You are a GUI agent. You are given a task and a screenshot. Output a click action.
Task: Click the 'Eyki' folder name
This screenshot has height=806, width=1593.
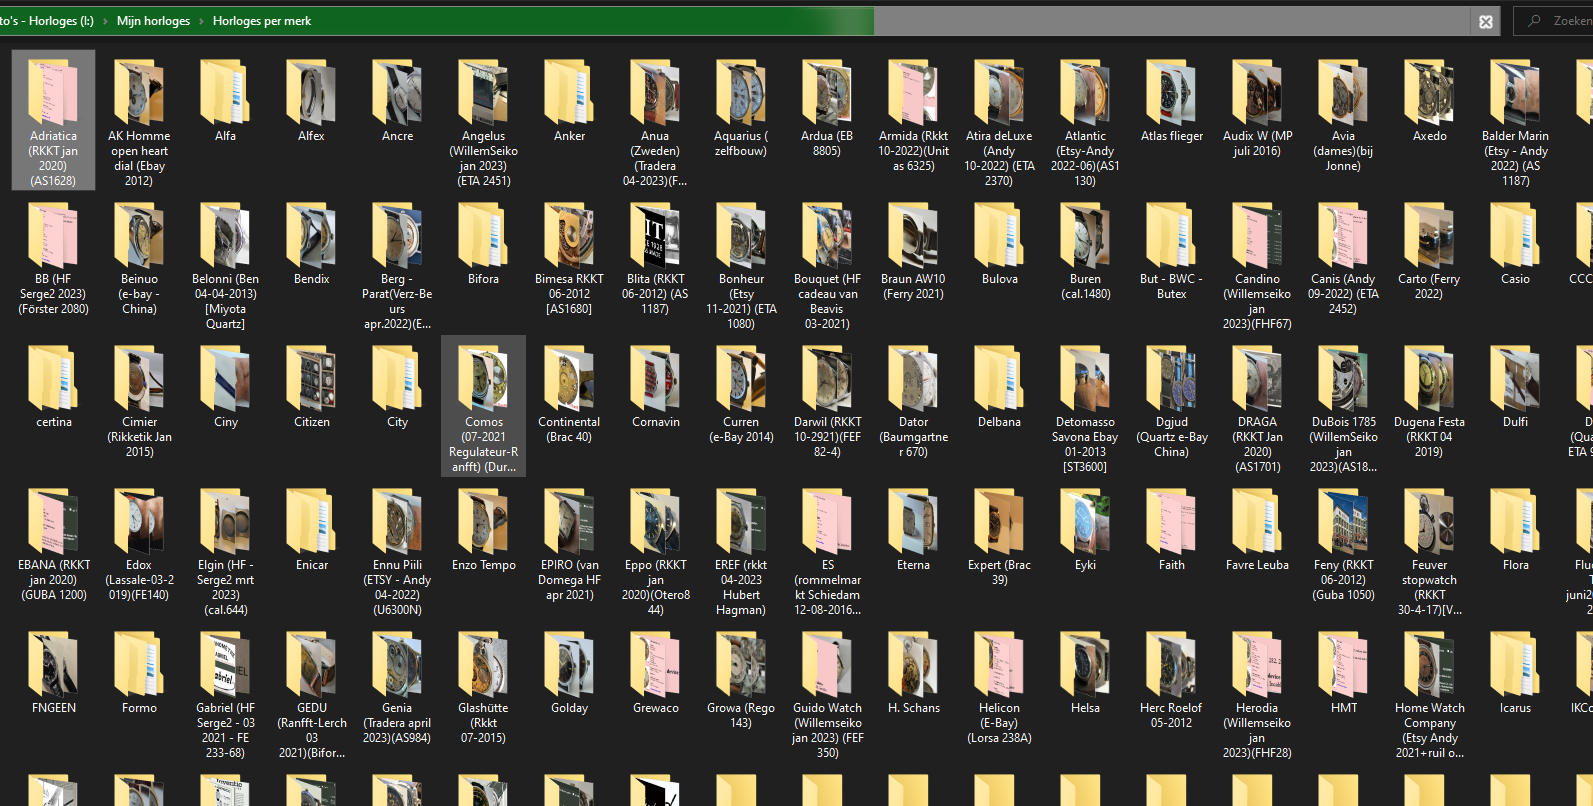1085,565
